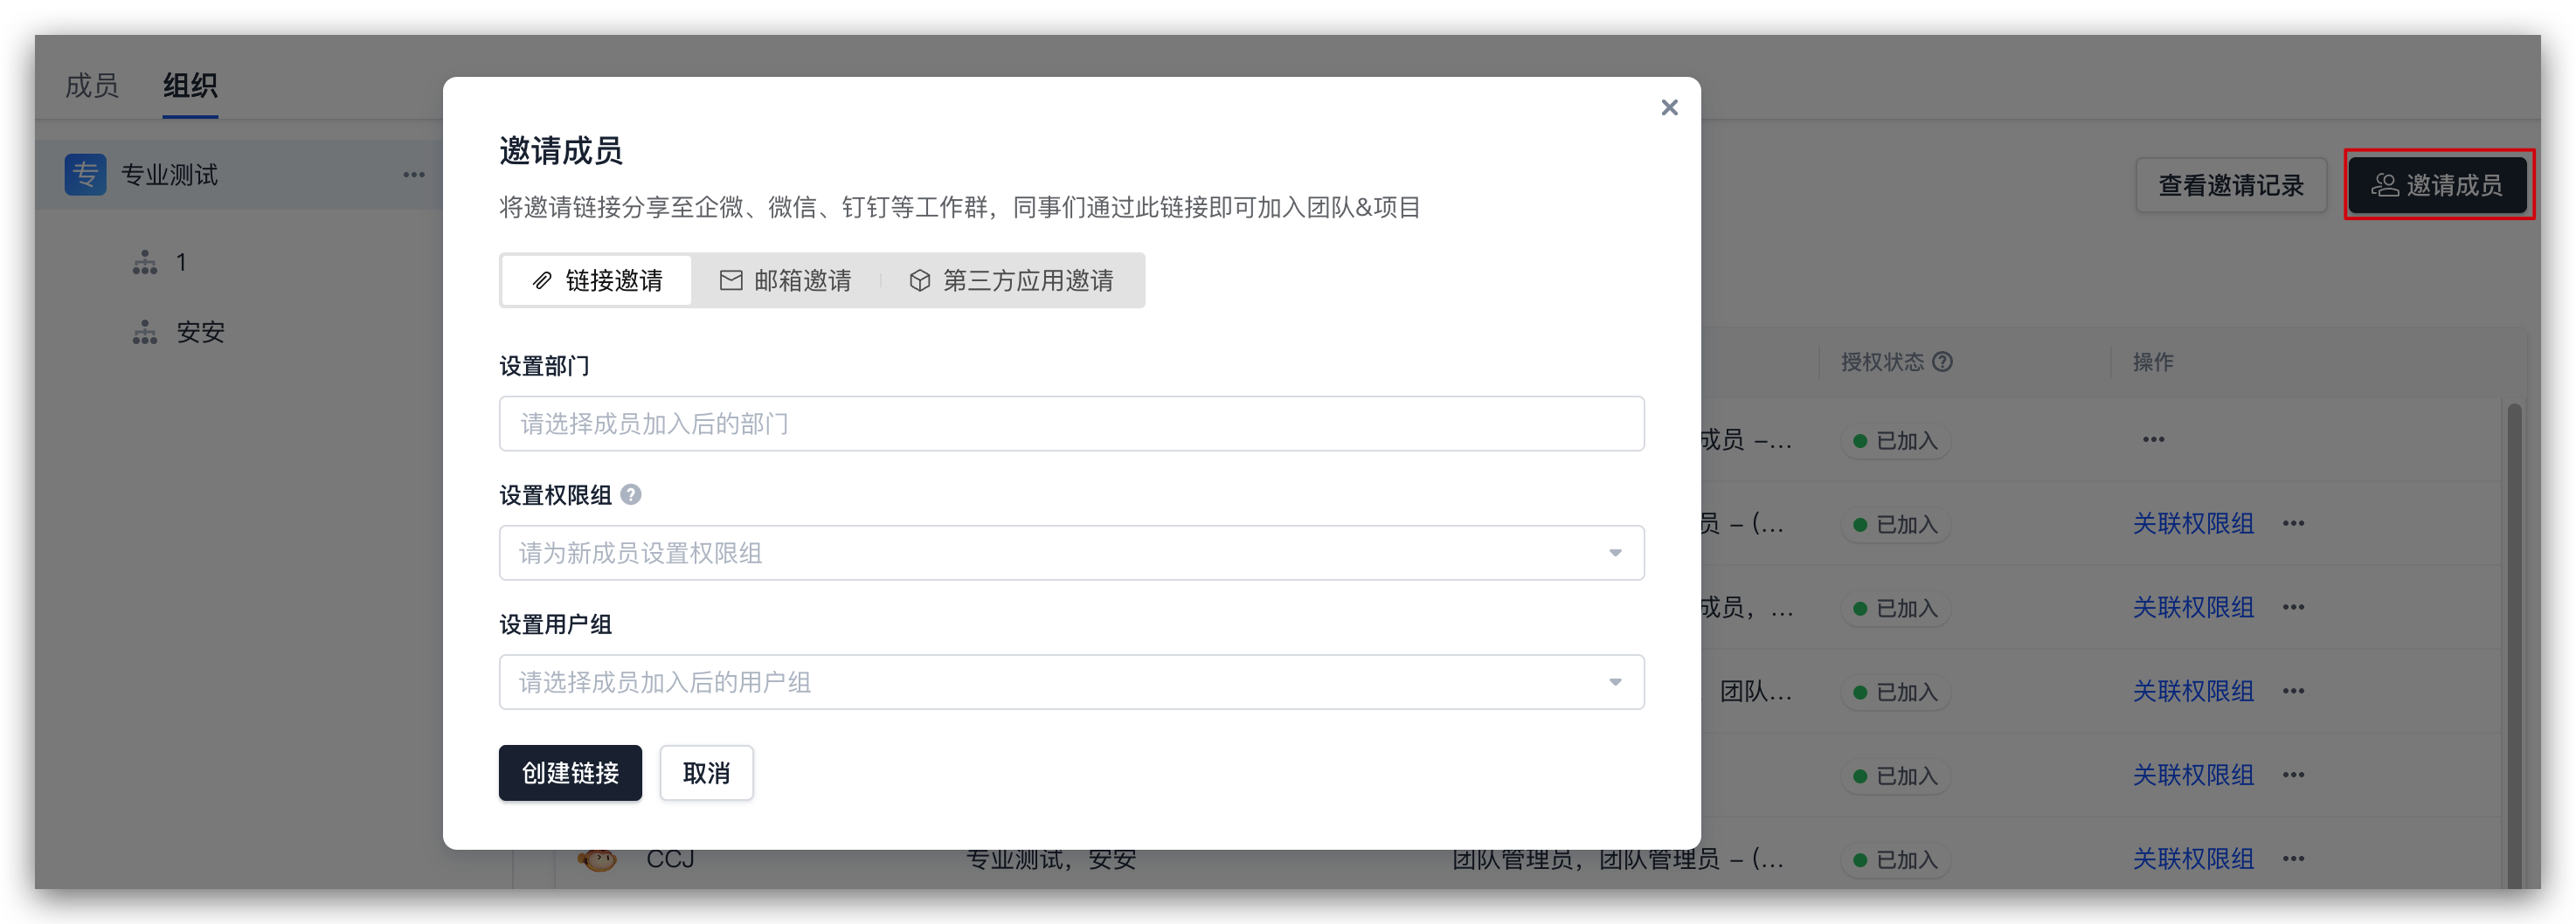
Task: Click the help icon beside 设置权限组
Action: coord(631,494)
